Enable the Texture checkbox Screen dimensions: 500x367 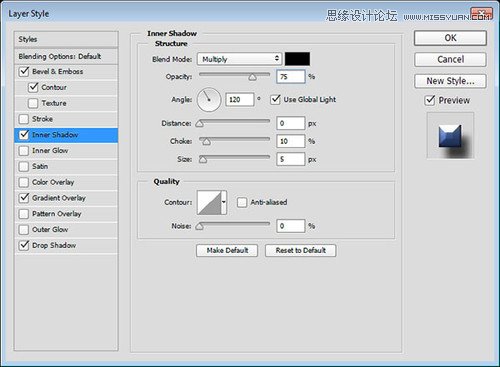tap(33, 103)
